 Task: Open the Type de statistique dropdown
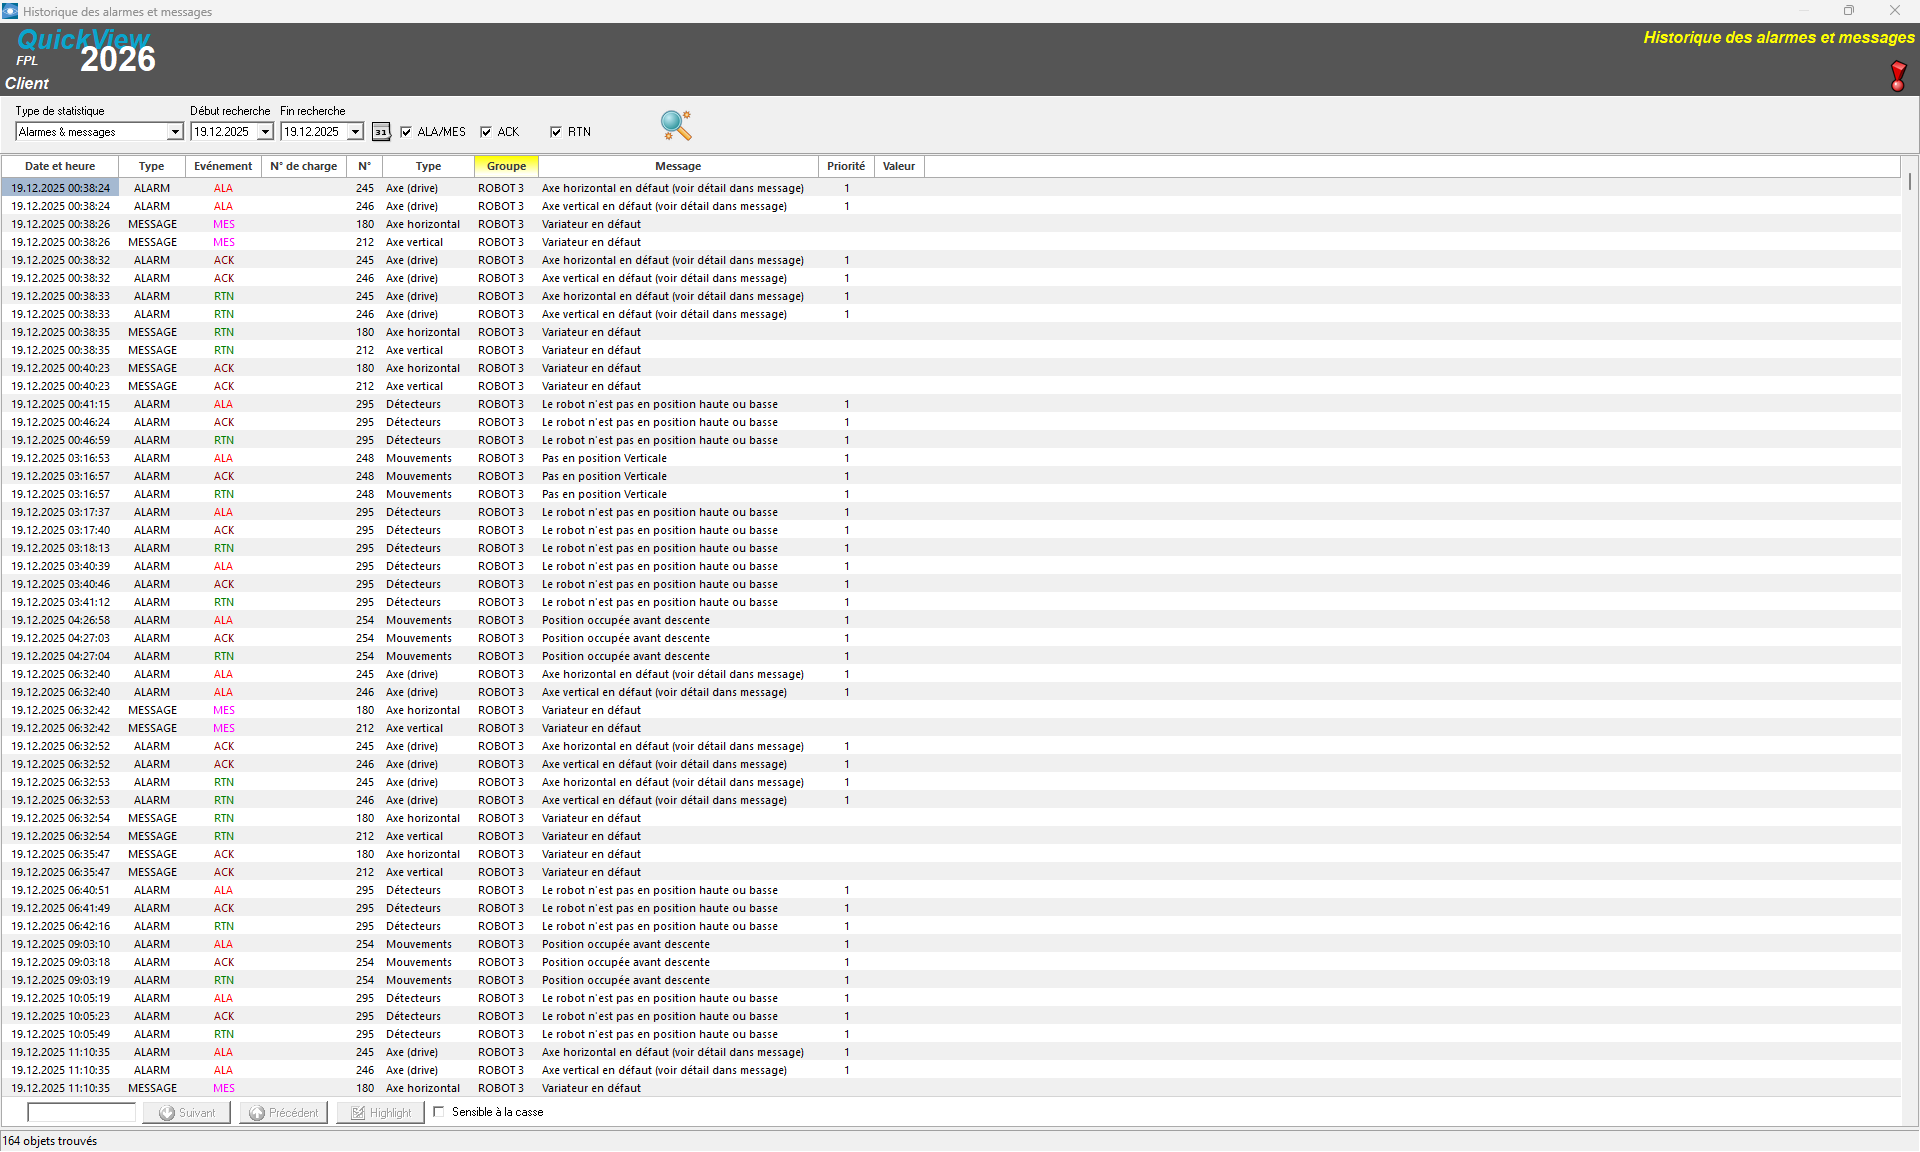click(175, 132)
